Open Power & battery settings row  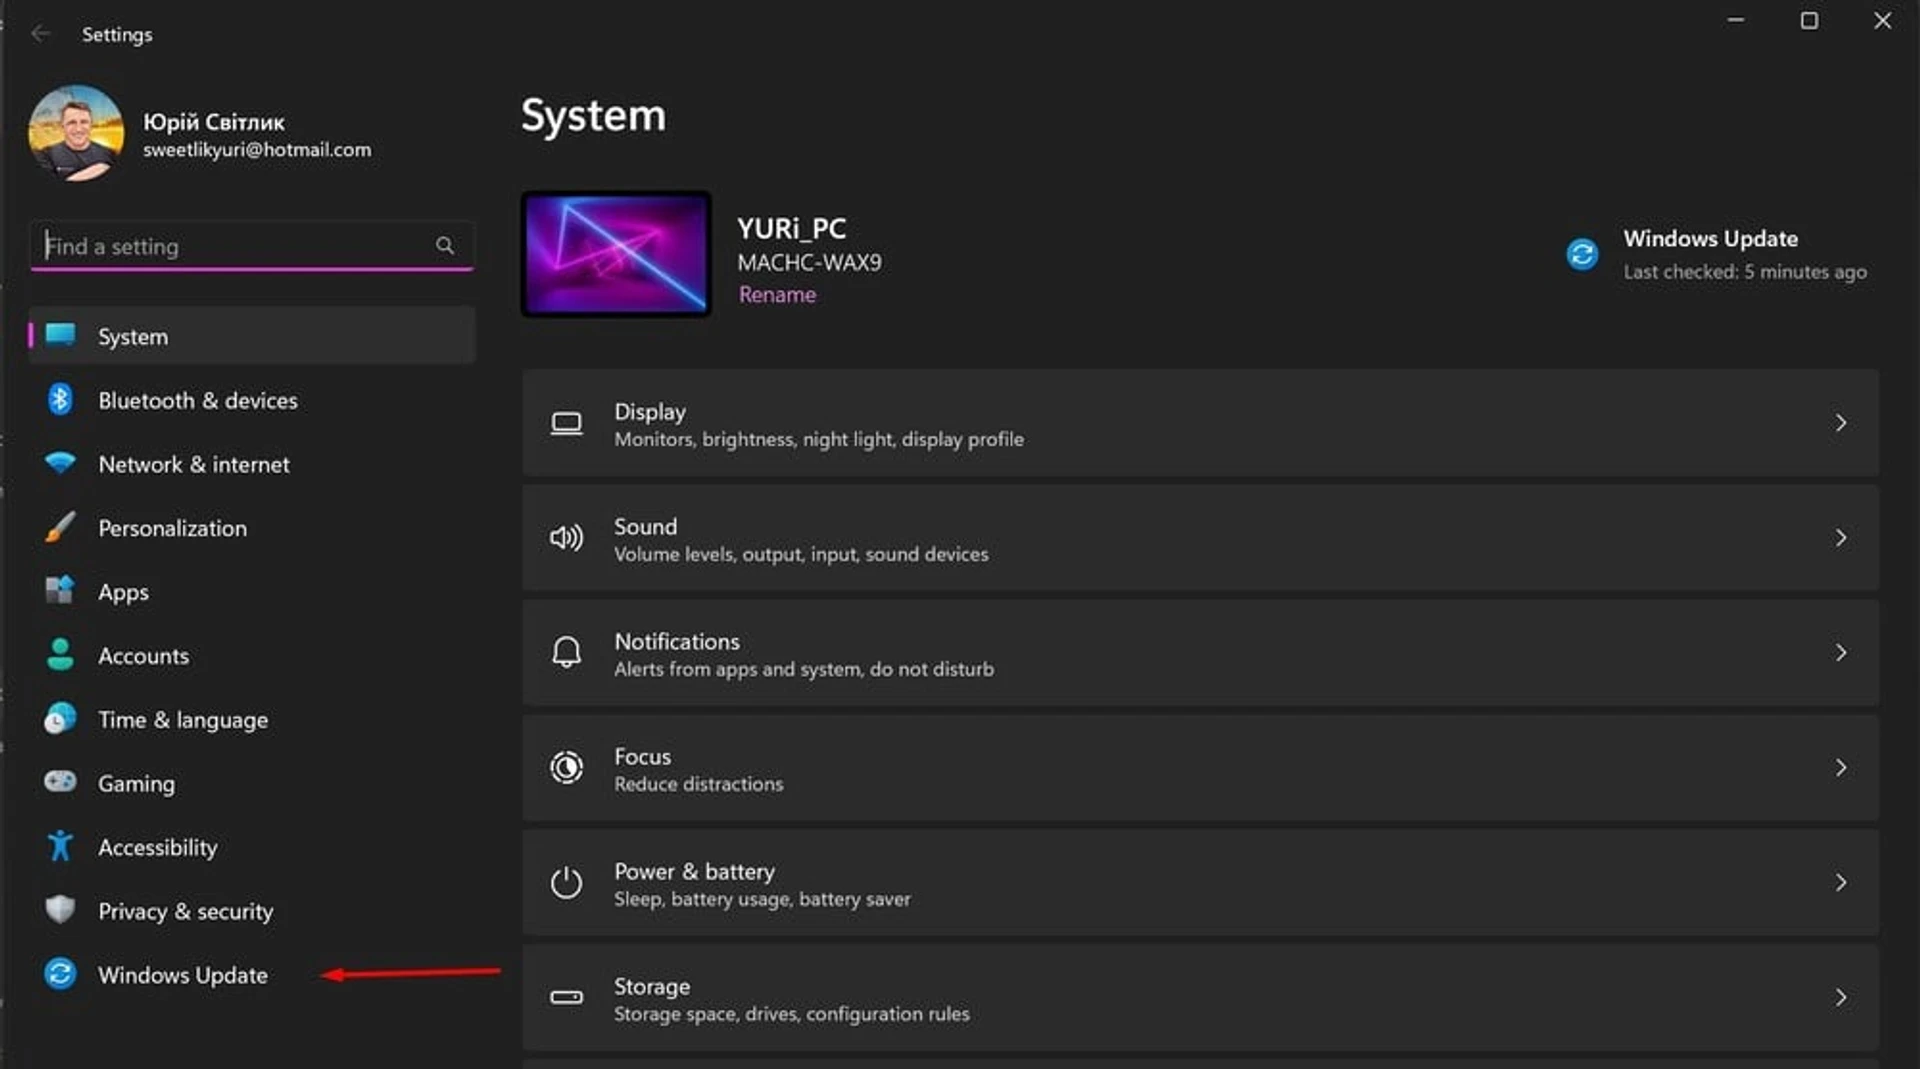point(1200,883)
